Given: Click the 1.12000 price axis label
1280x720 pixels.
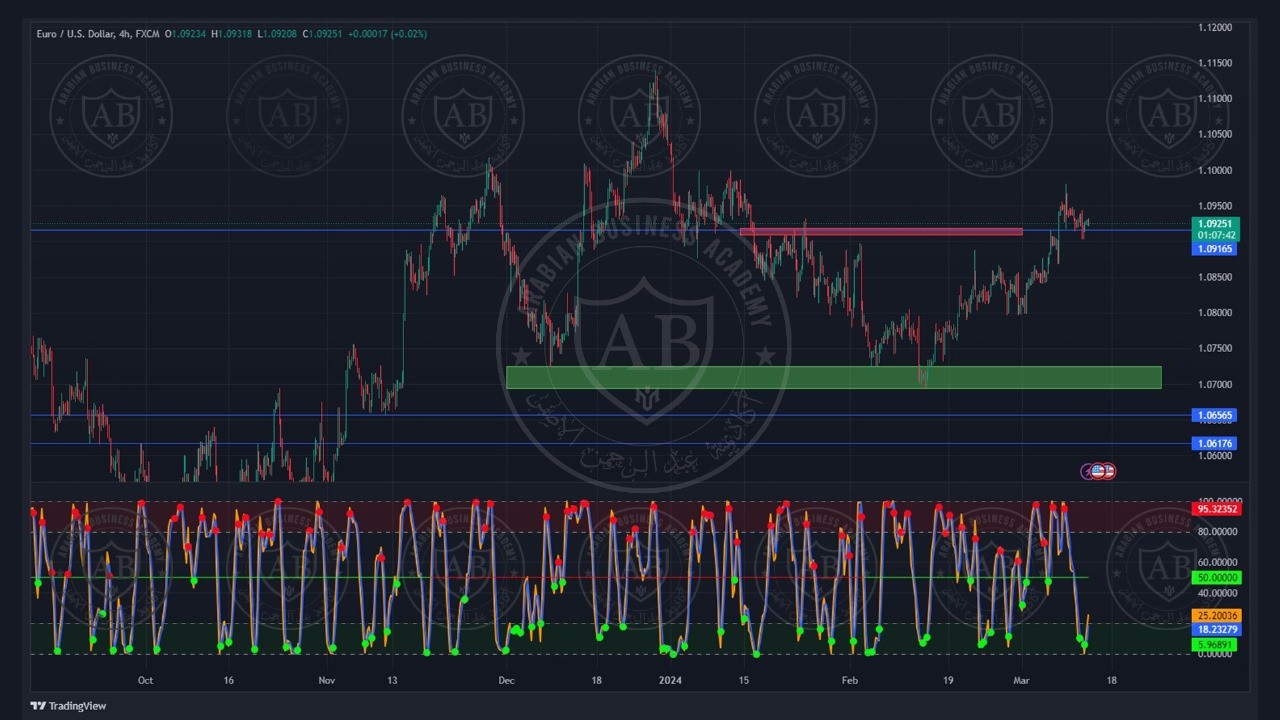Looking at the screenshot, I should tap(1215, 27).
